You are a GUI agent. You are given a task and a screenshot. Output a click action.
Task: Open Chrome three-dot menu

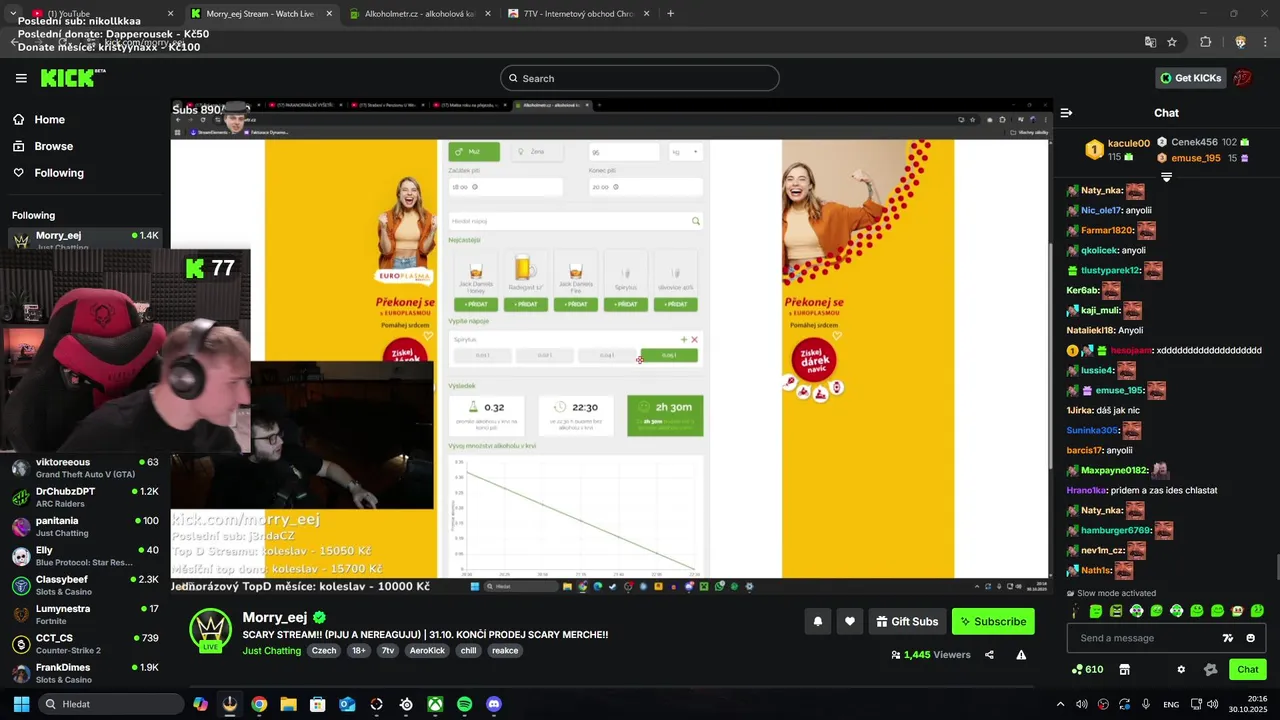[1265, 42]
